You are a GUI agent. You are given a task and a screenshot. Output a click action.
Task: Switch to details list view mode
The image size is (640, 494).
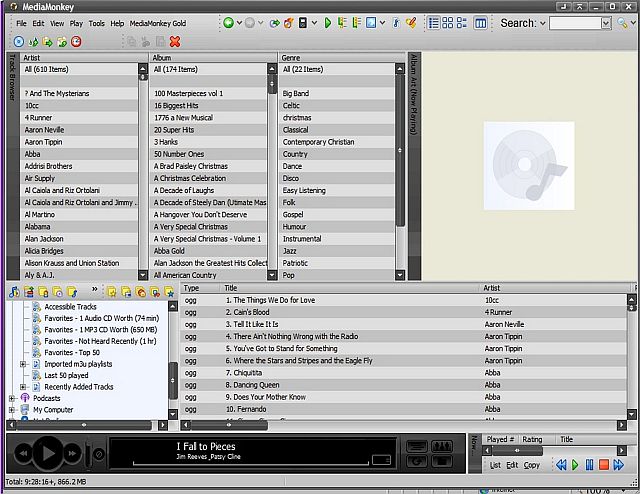(433, 23)
